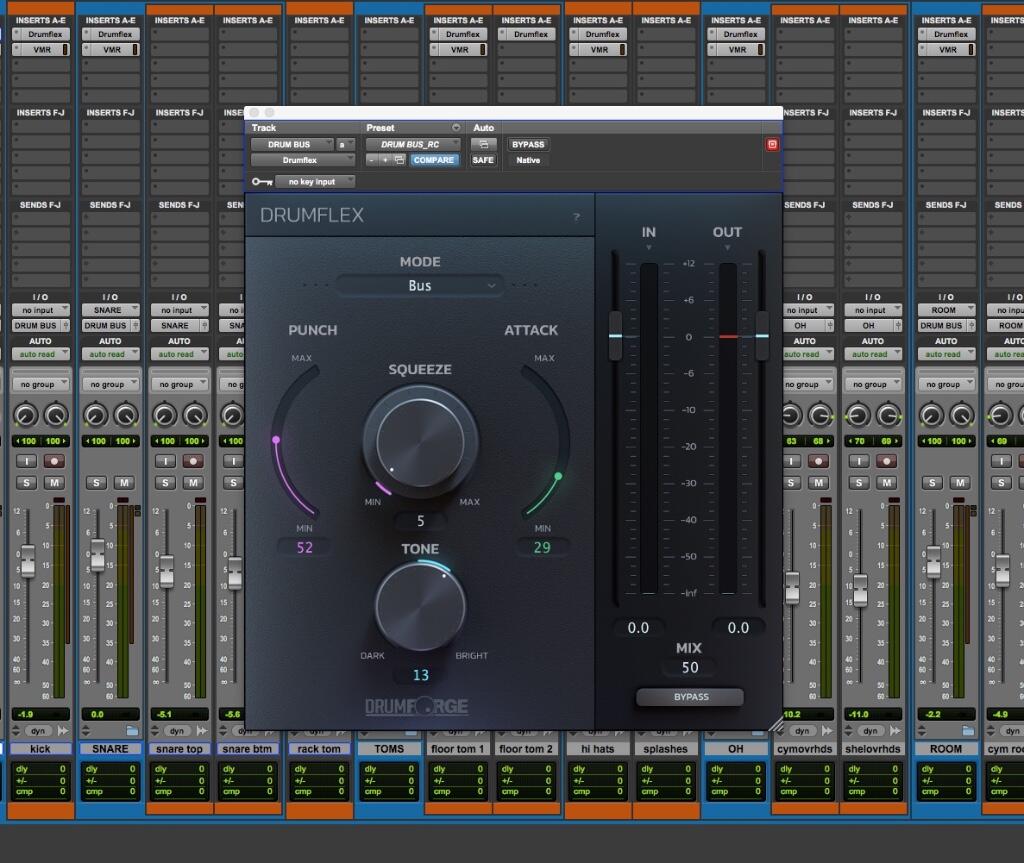Screen dimensions: 1024x863
Task: Click the shelovrhds left pan knob
Action: tap(857, 415)
